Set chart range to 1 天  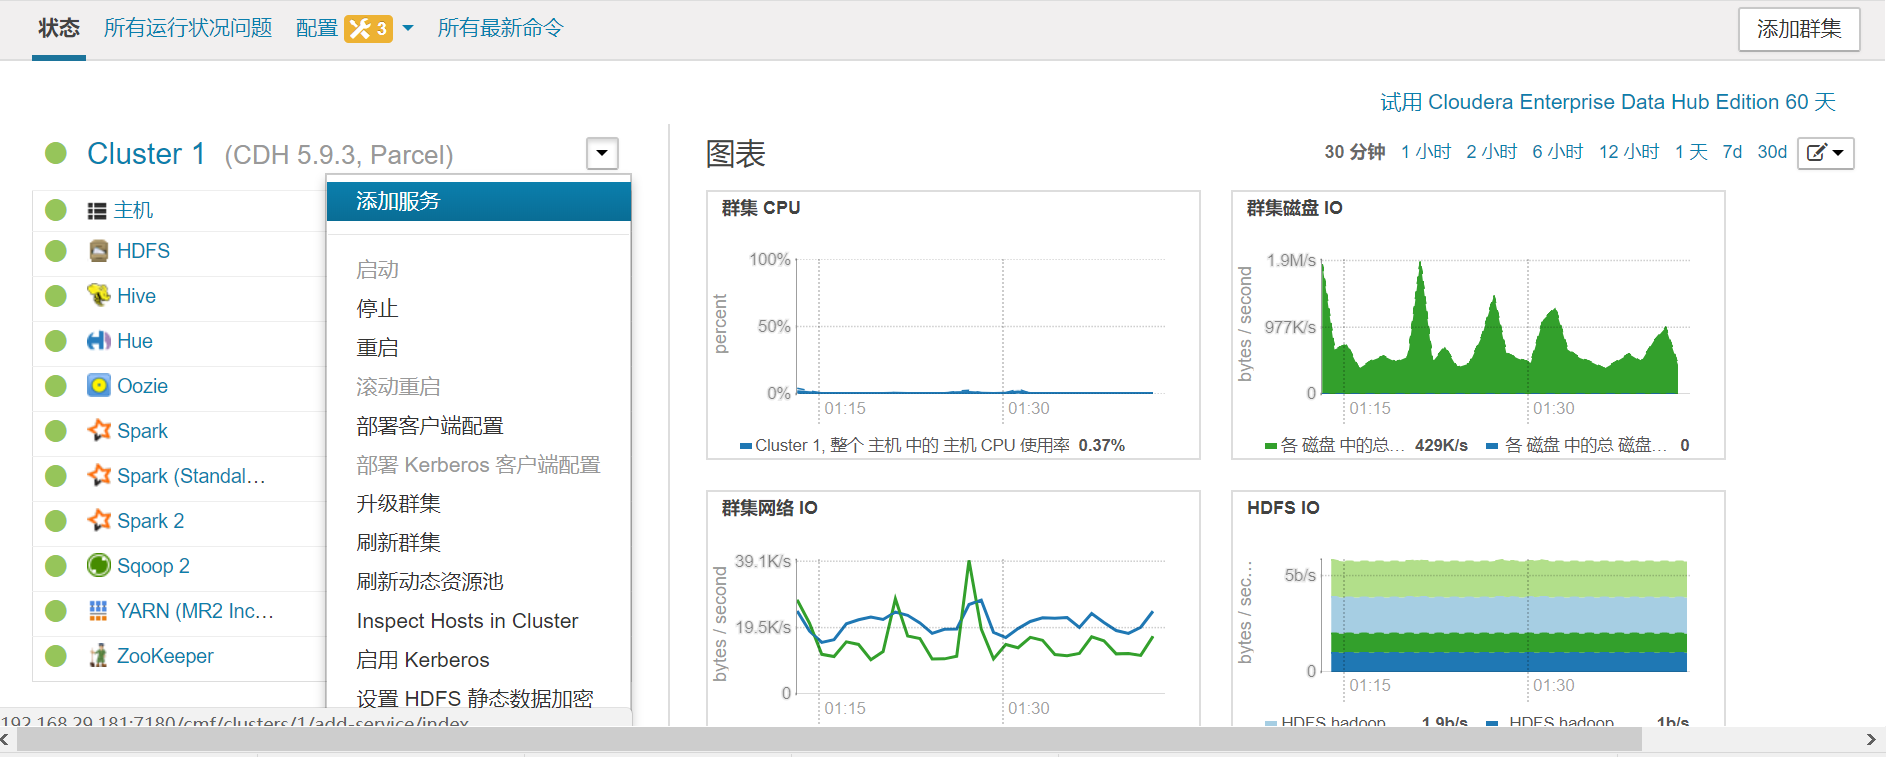(x=1691, y=152)
